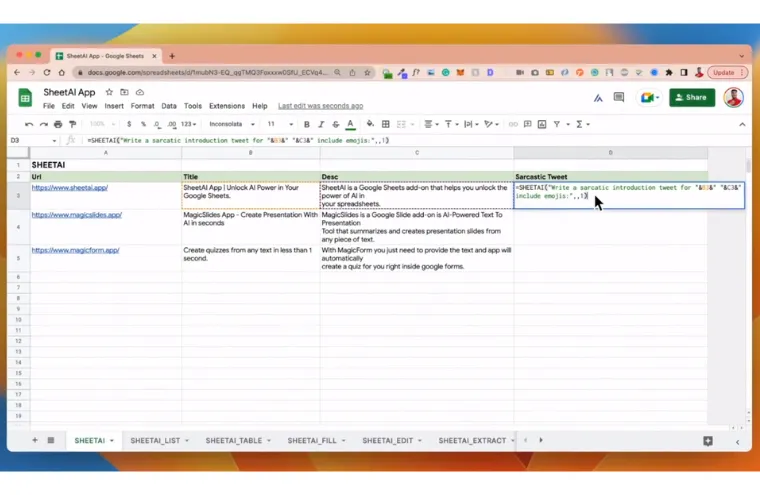Open the Format menu
This screenshot has height=495, width=760.
click(142, 106)
